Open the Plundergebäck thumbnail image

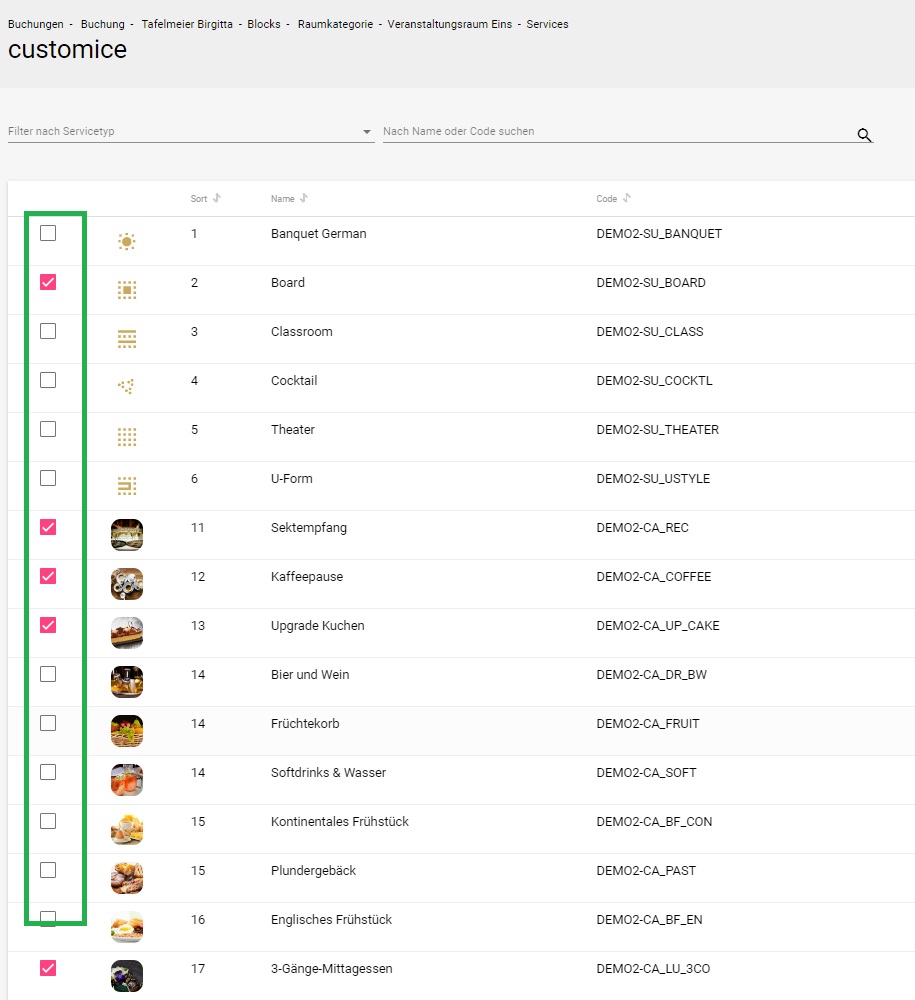[127, 878]
